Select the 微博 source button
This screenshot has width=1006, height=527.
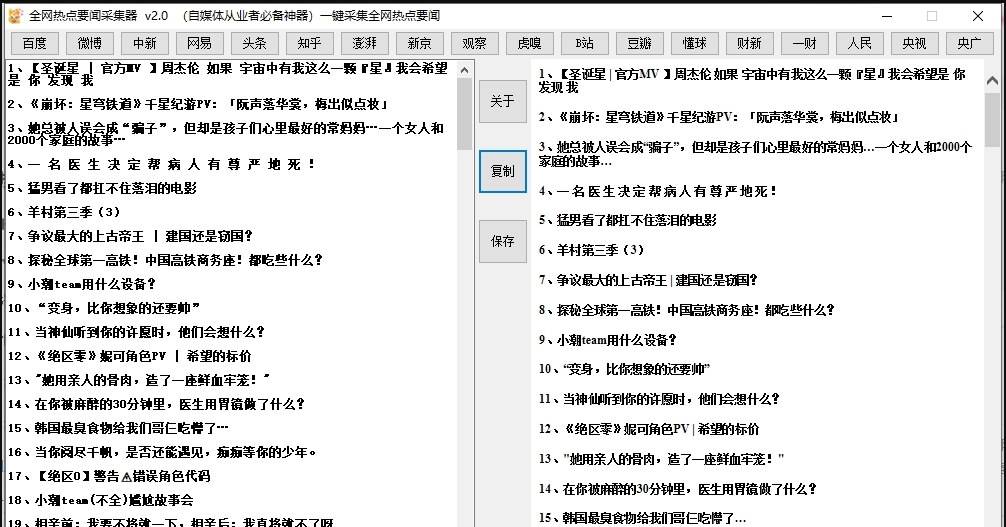click(x=90, y=44)
